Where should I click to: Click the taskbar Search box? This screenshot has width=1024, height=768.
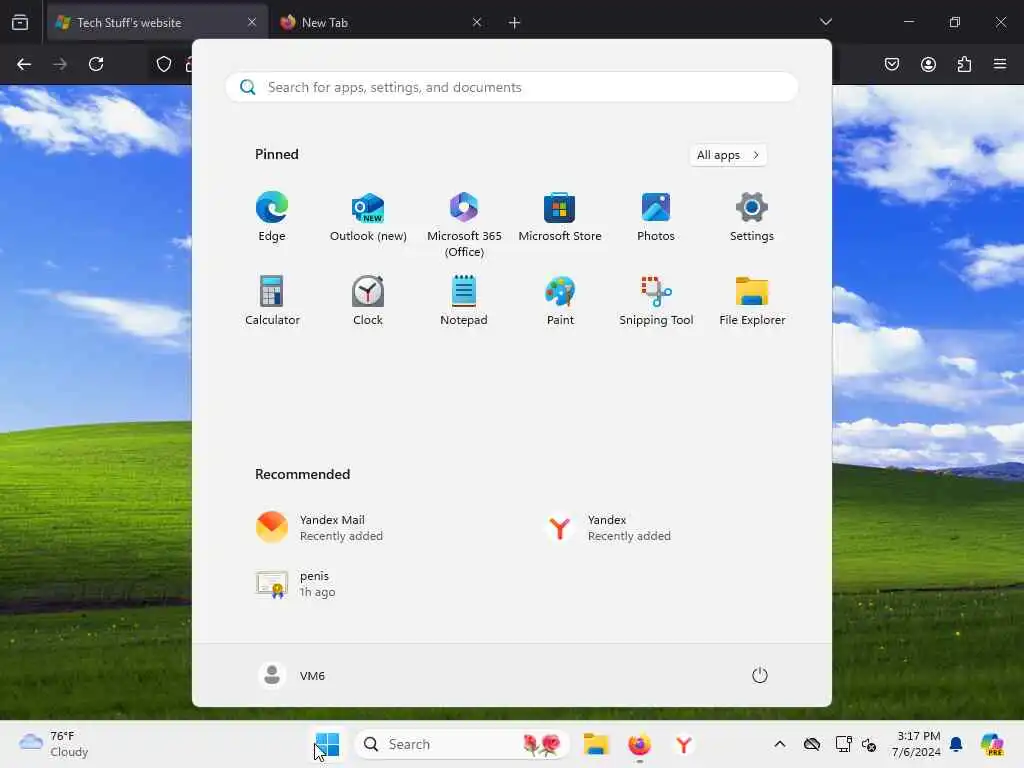pyautogui.click(x=462, y=744)
